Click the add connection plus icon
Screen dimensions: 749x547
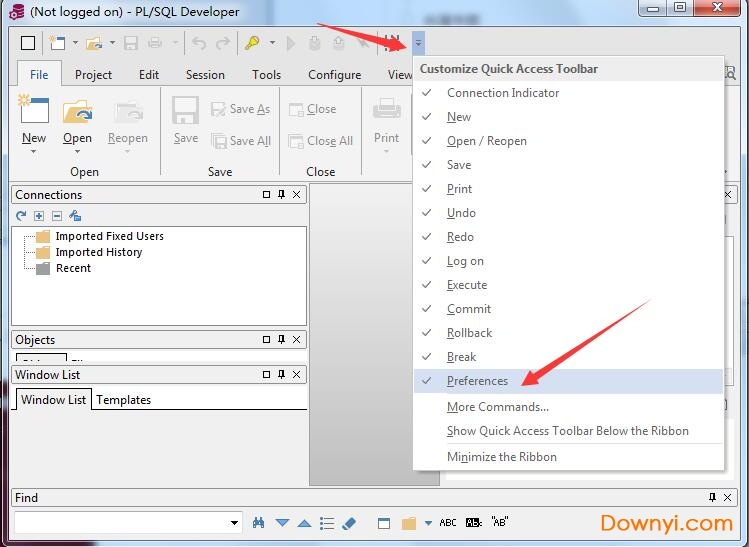[x=39, y=216]
